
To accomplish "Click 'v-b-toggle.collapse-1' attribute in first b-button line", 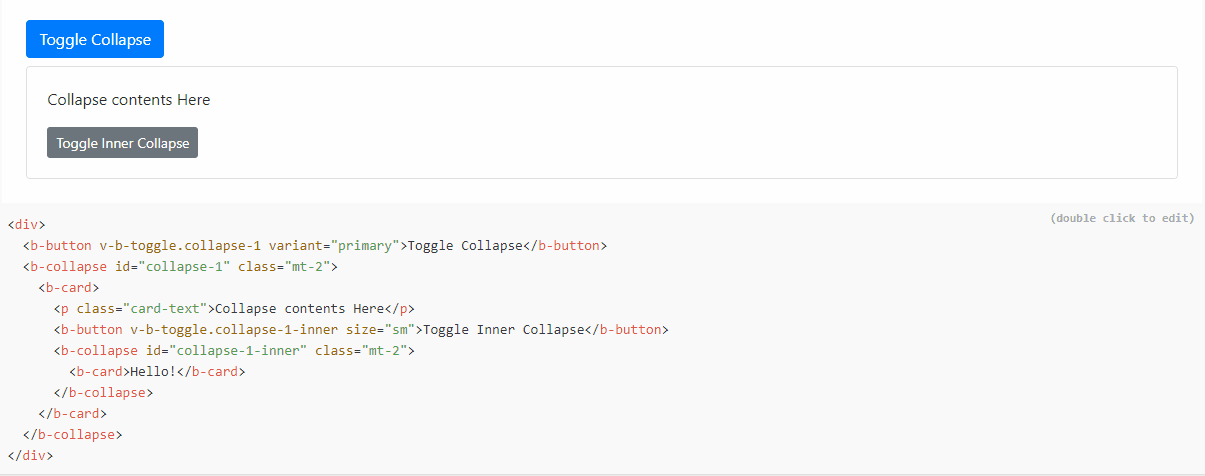I will click(181, 246).
